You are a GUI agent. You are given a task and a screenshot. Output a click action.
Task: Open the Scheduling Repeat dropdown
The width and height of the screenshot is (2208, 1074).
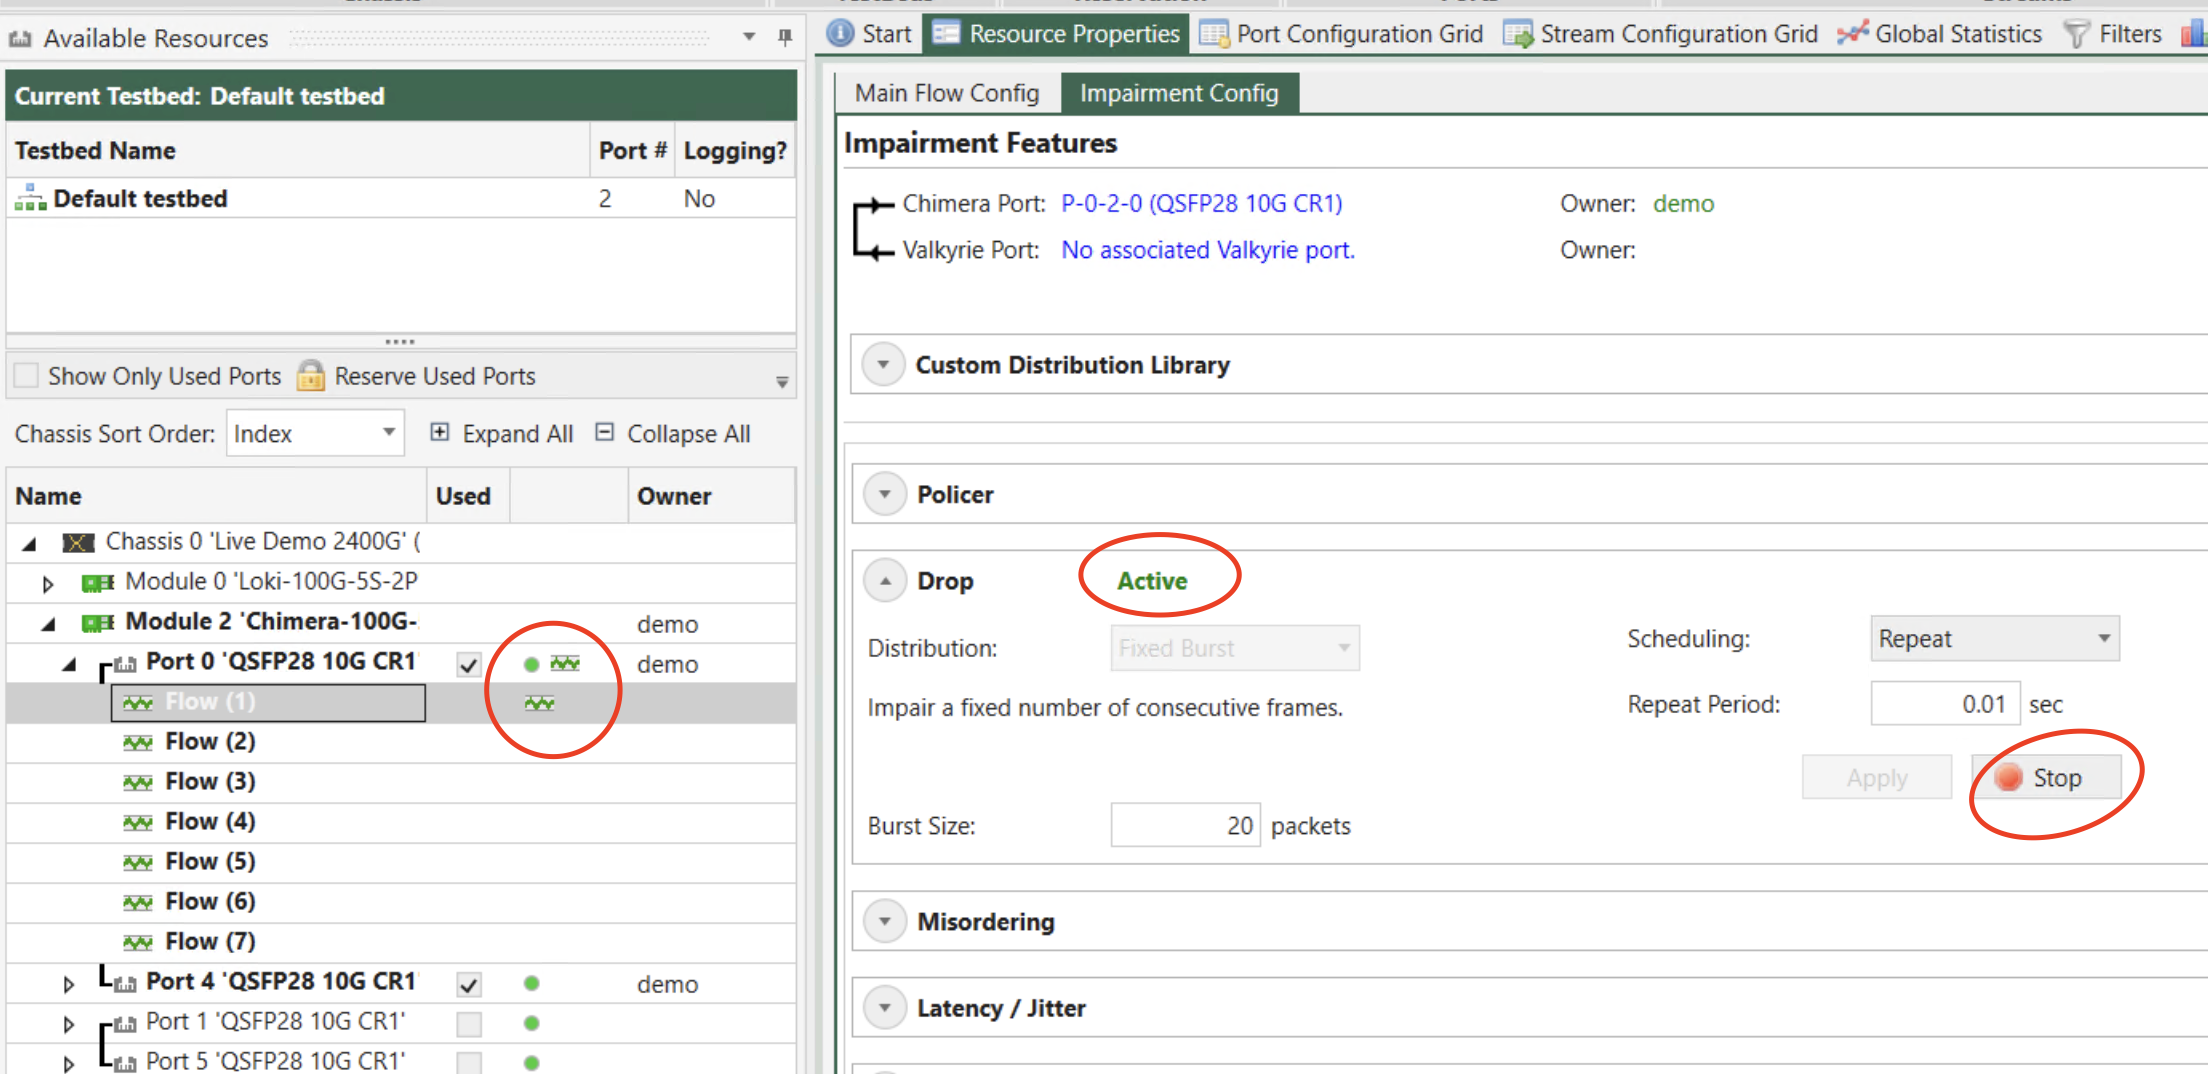[1994, 639]
